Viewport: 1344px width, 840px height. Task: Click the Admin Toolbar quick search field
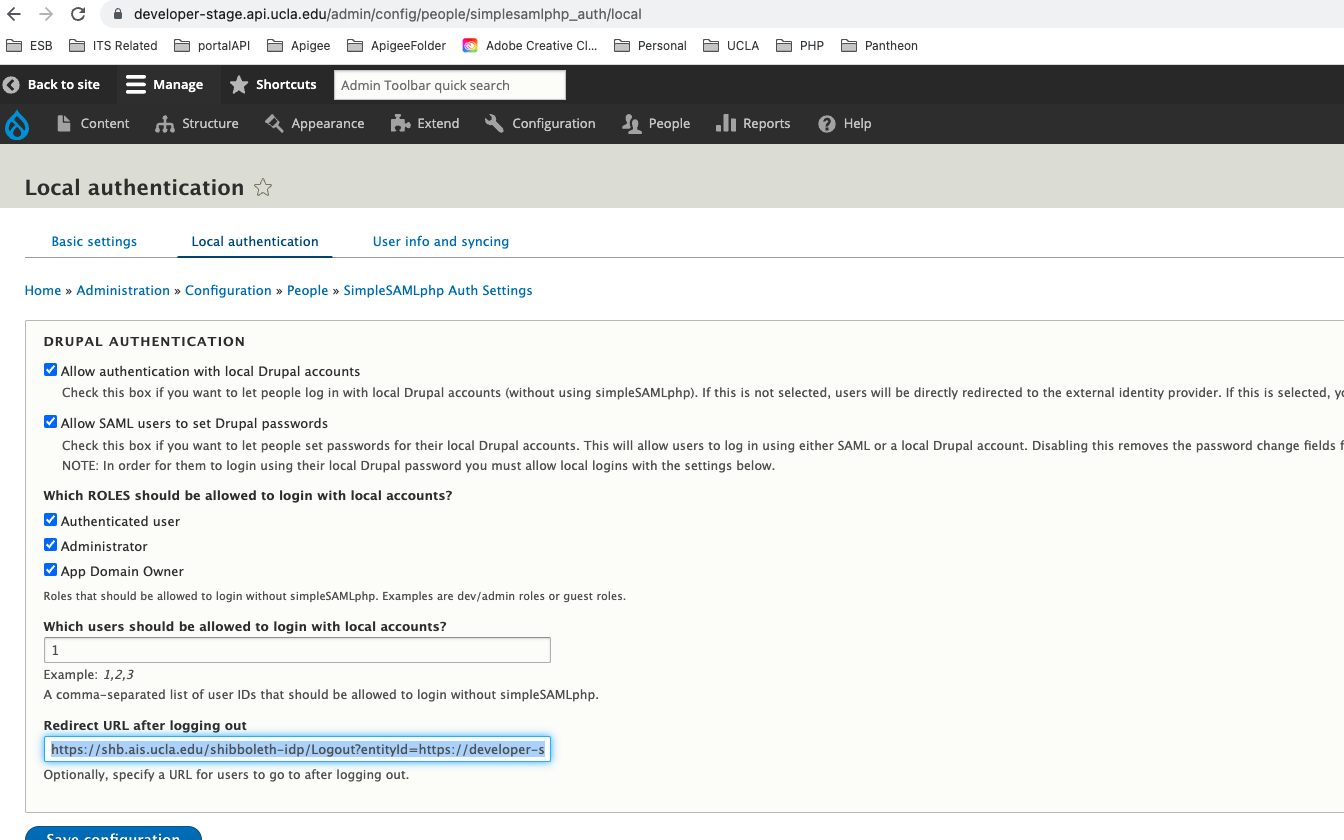(x=449, y=84)
